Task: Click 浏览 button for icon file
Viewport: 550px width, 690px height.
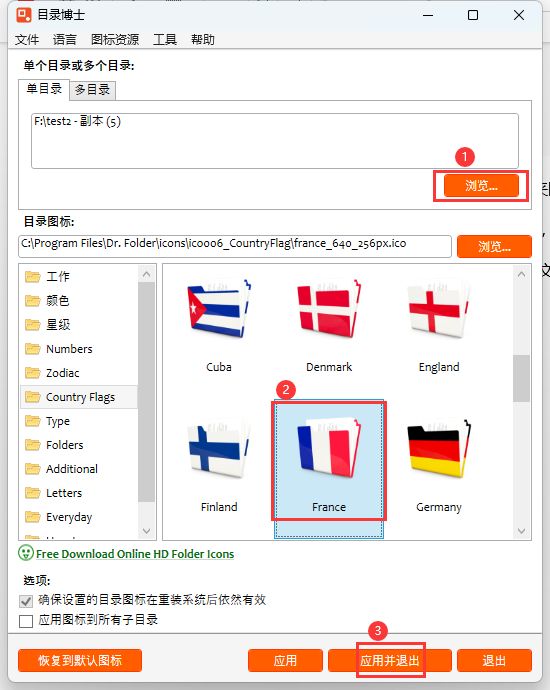Action: coord(494,246)
